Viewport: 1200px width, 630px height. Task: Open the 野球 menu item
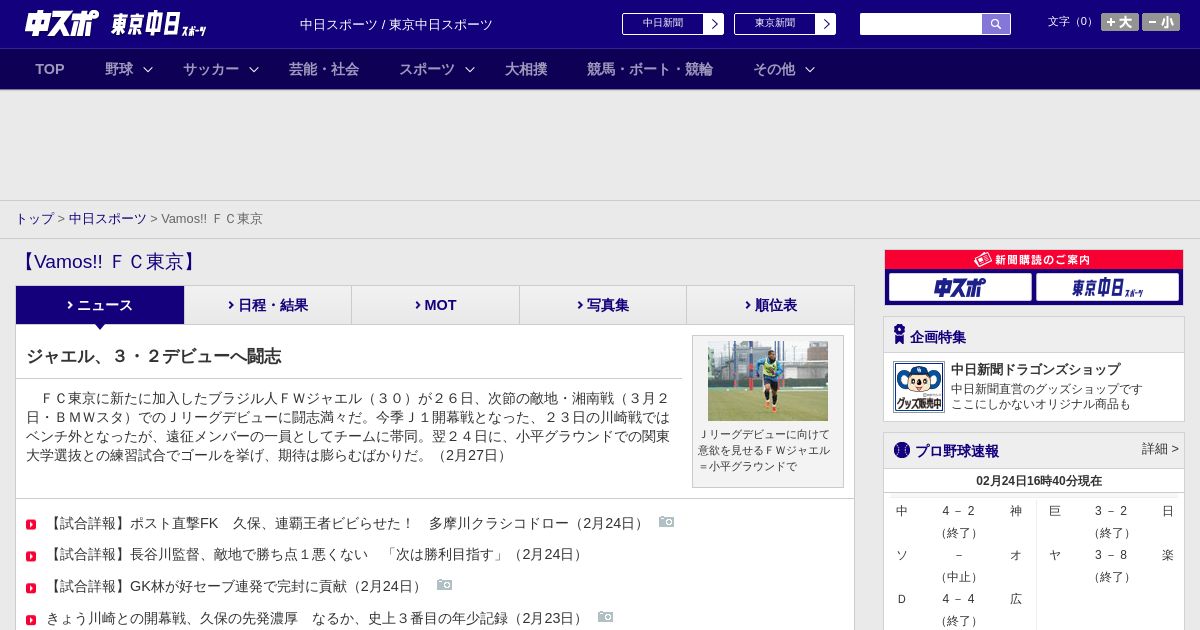[x=119, y=69]
